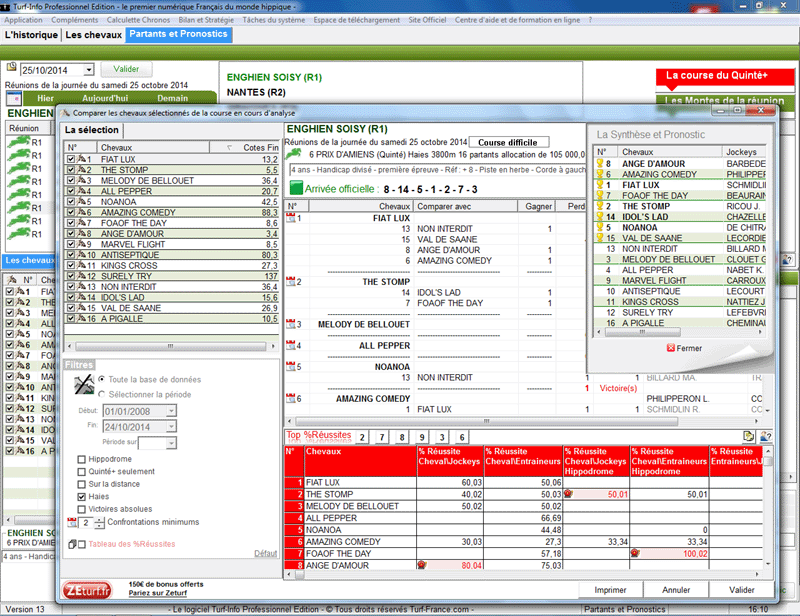Click the Fermer button in synthesis panel

684,348
